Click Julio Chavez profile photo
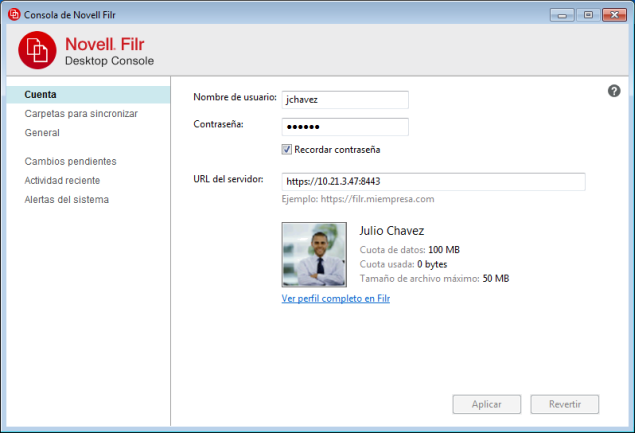The height and width of the screenshot is (433, 635). 314,255
